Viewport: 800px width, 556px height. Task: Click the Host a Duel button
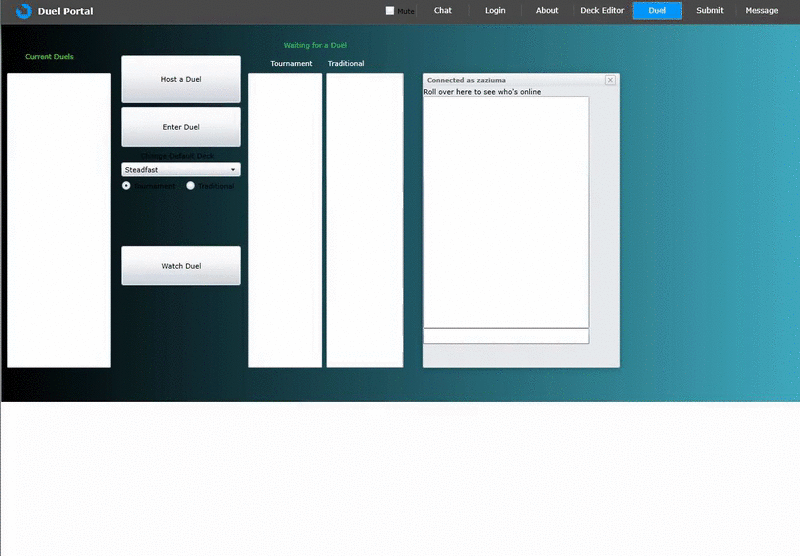pos(181,79)
